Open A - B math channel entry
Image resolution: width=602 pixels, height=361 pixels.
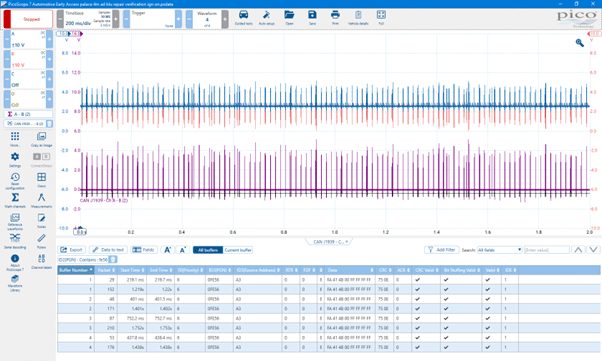click(x=28, y=114)
